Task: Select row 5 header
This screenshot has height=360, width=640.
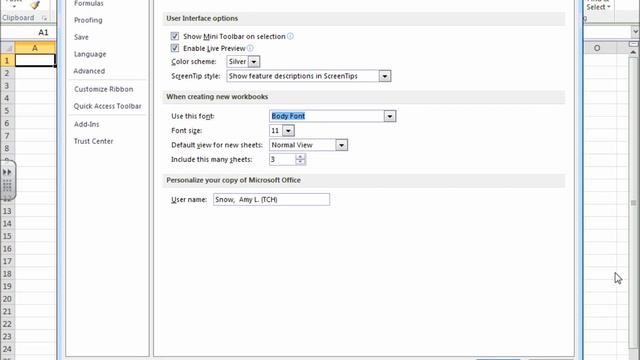Action: tap(7, 111)
